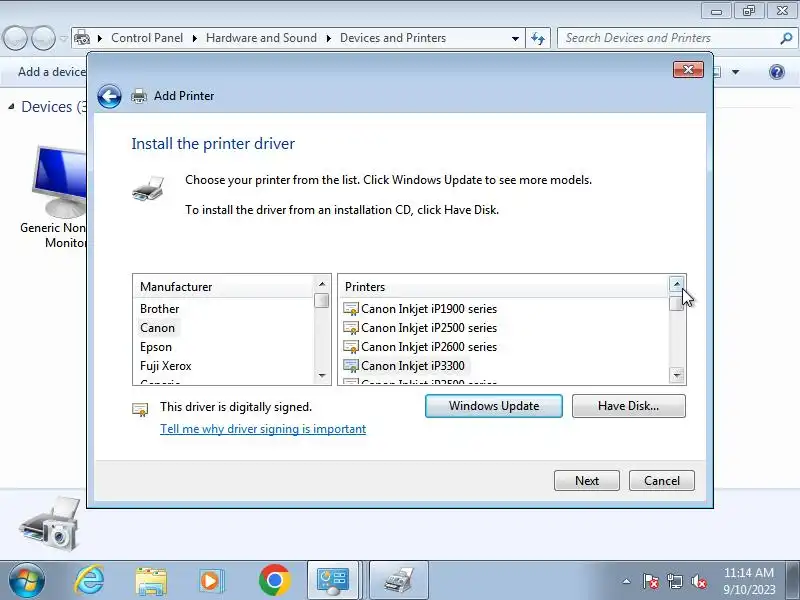Click Hardware and Sound in the breadcrumb
800x600 pixels.
pyautogui.click(x=261, y=38)
